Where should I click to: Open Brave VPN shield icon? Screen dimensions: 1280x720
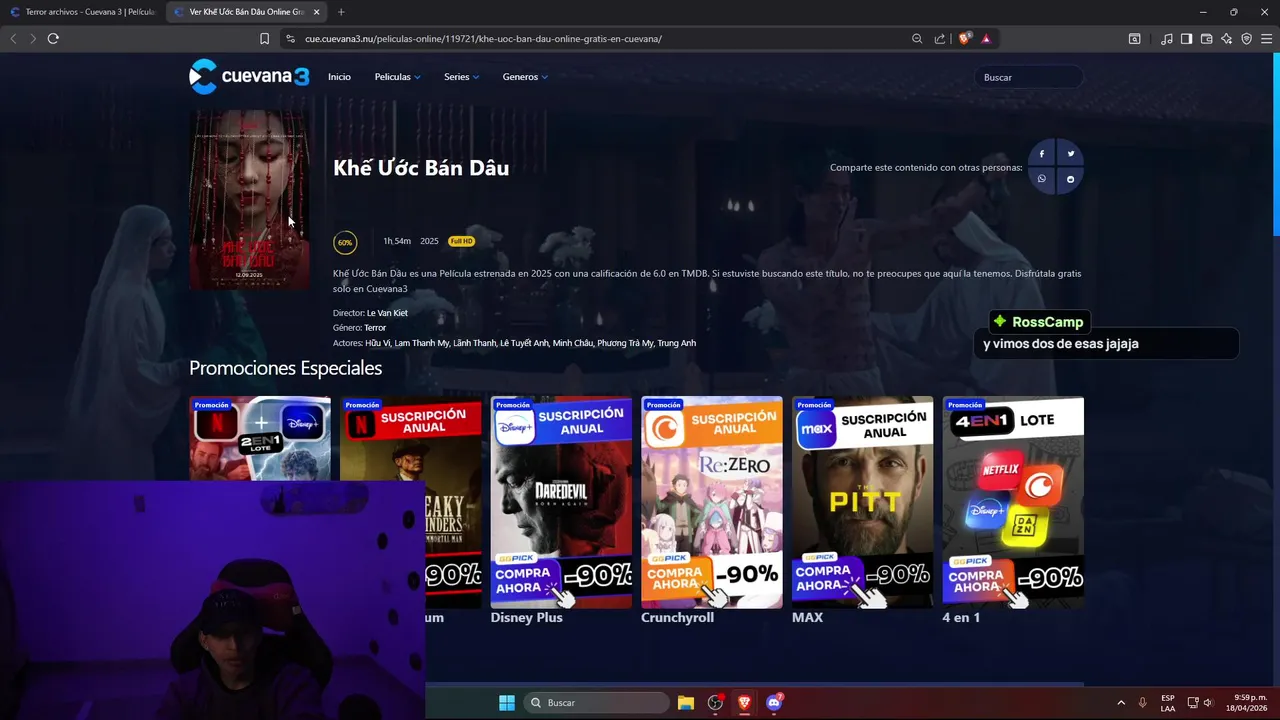[1246, 39]
